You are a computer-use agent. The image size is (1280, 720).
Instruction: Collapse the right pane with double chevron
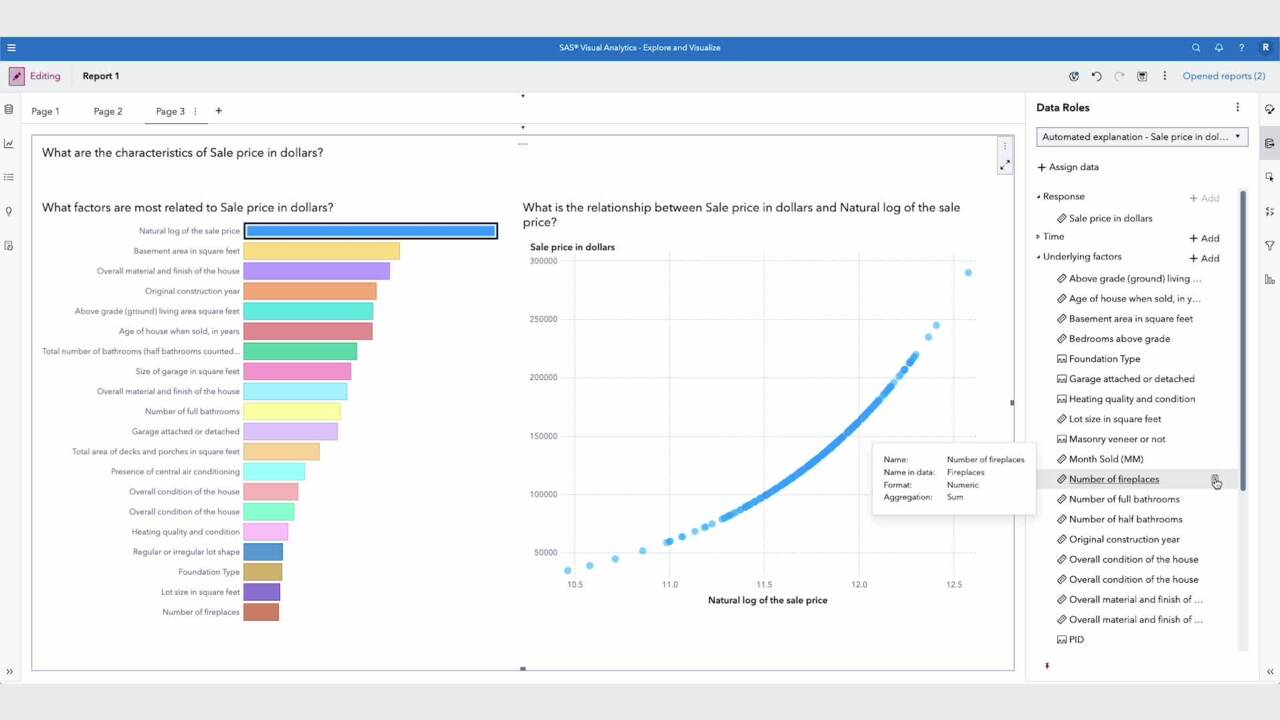coord(1270,672)
